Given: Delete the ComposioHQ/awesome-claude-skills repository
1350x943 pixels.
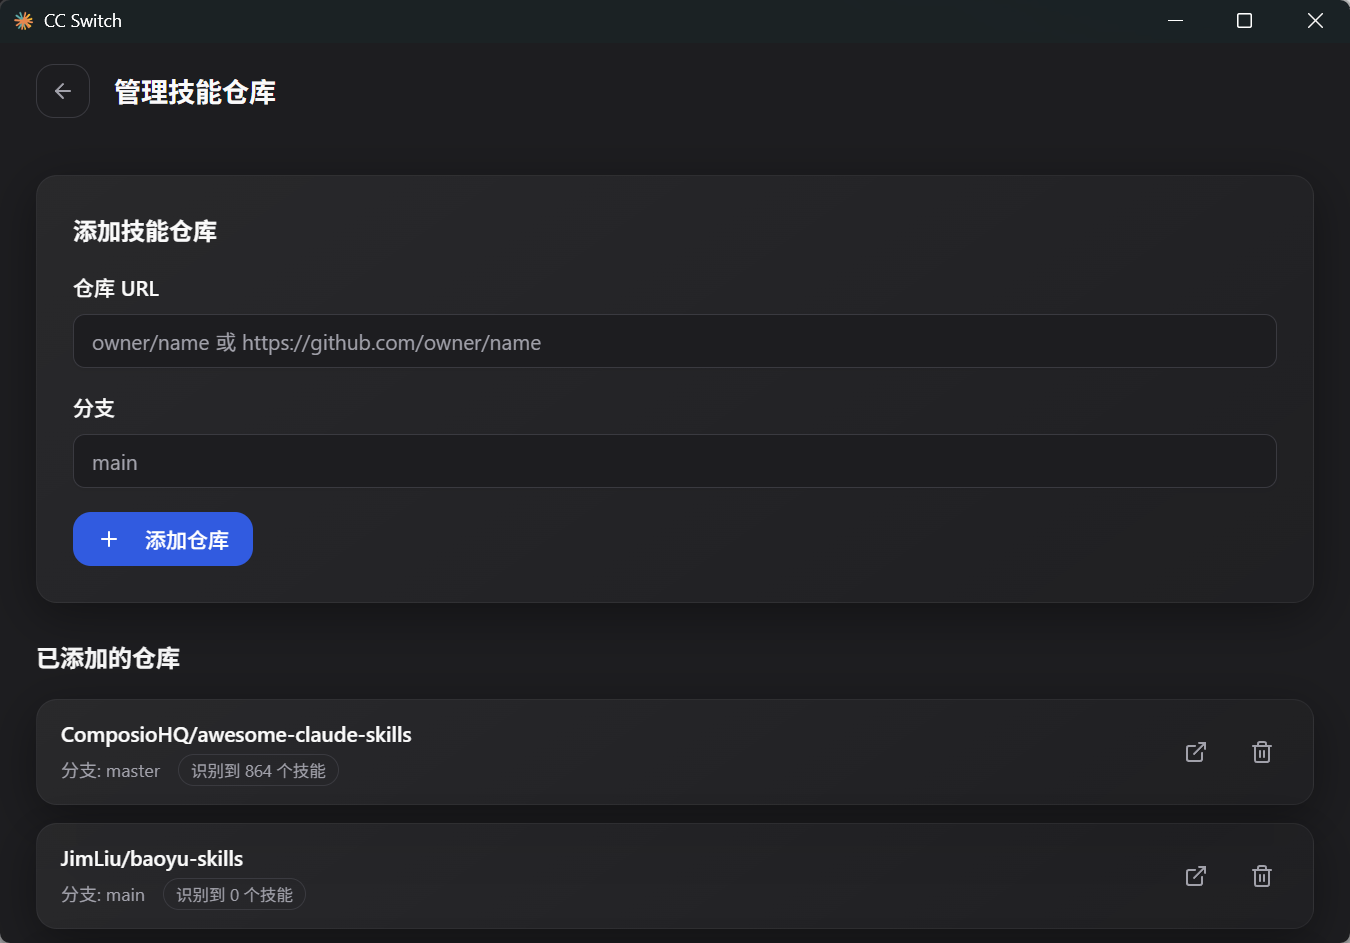Looking at the screenshot, I should (x=1262, y=752).
